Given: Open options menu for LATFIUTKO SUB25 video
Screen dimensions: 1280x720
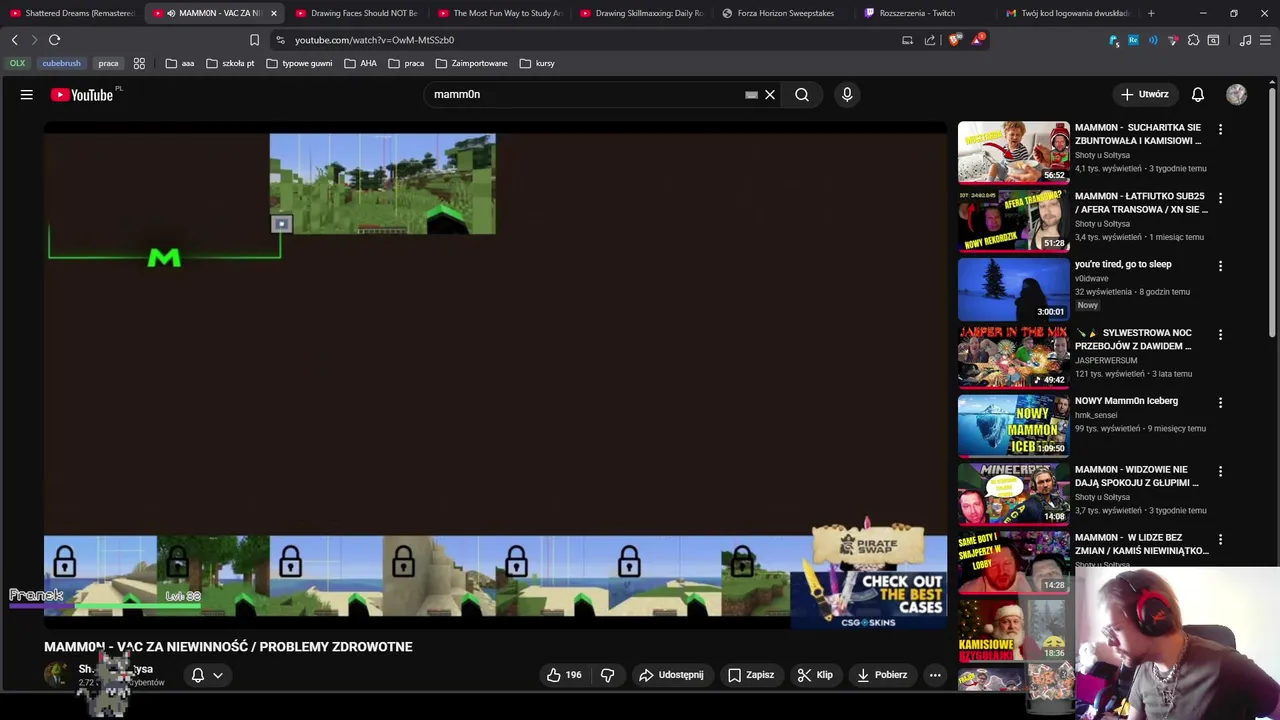Looking at the screenshot, I should [x=1220, y=198].
